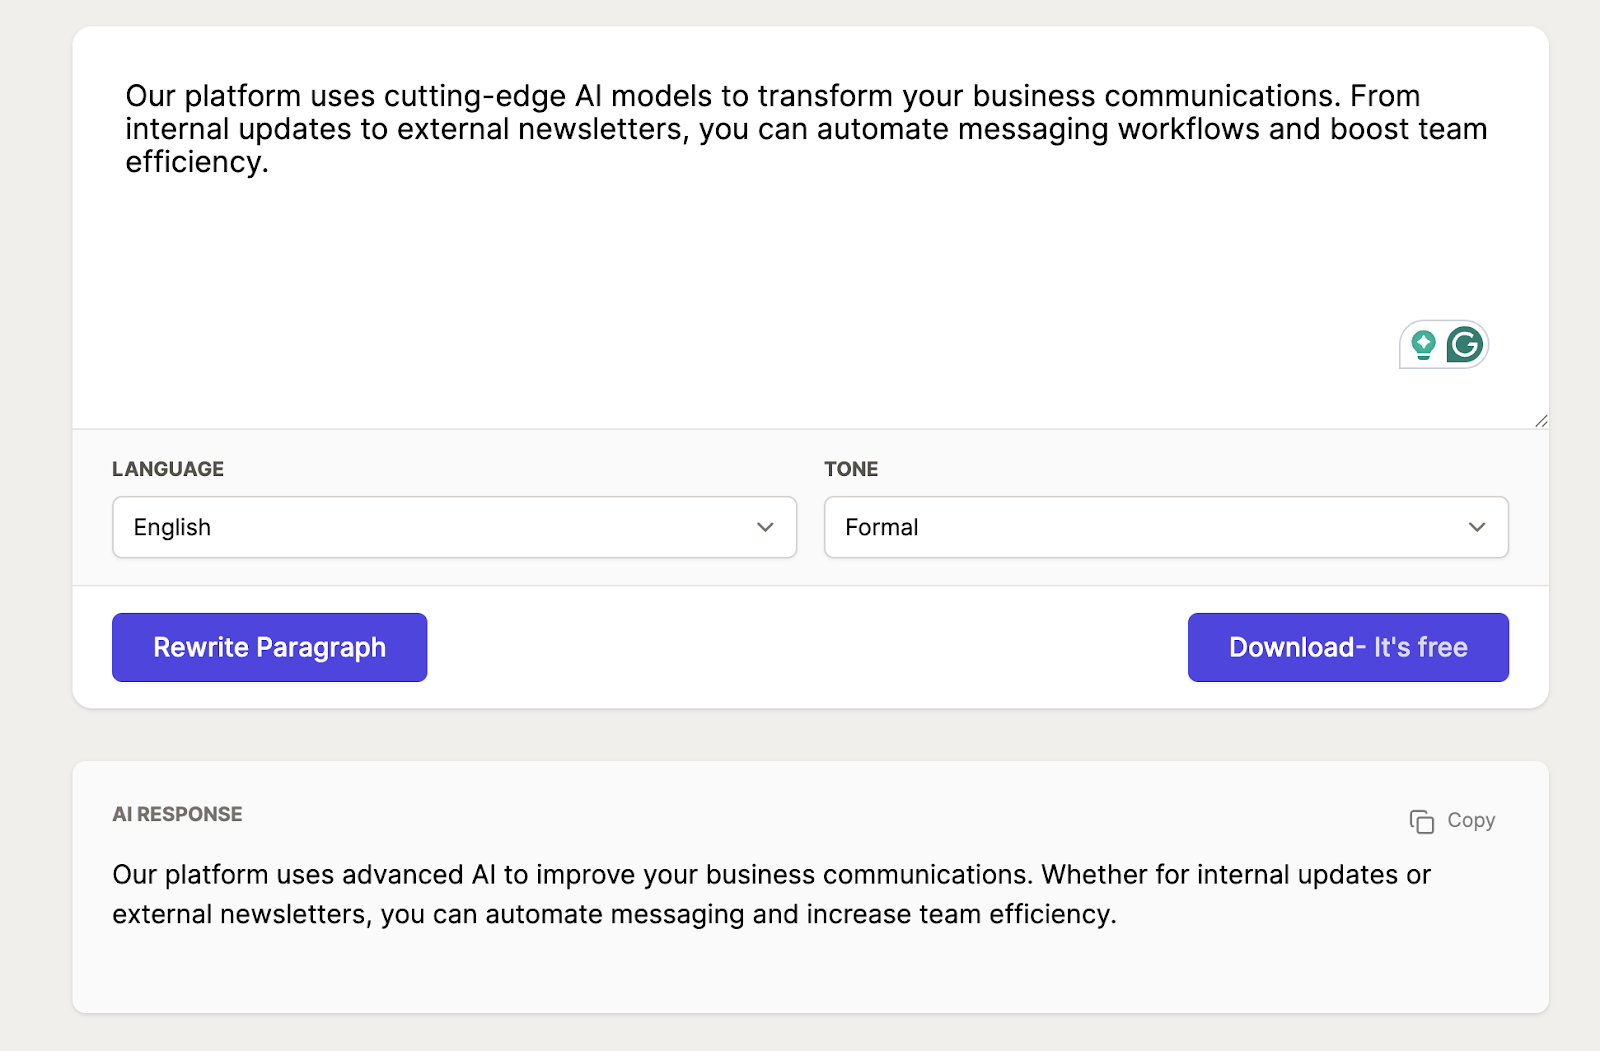Click the AI RESPONSE heading

[177, 814]
